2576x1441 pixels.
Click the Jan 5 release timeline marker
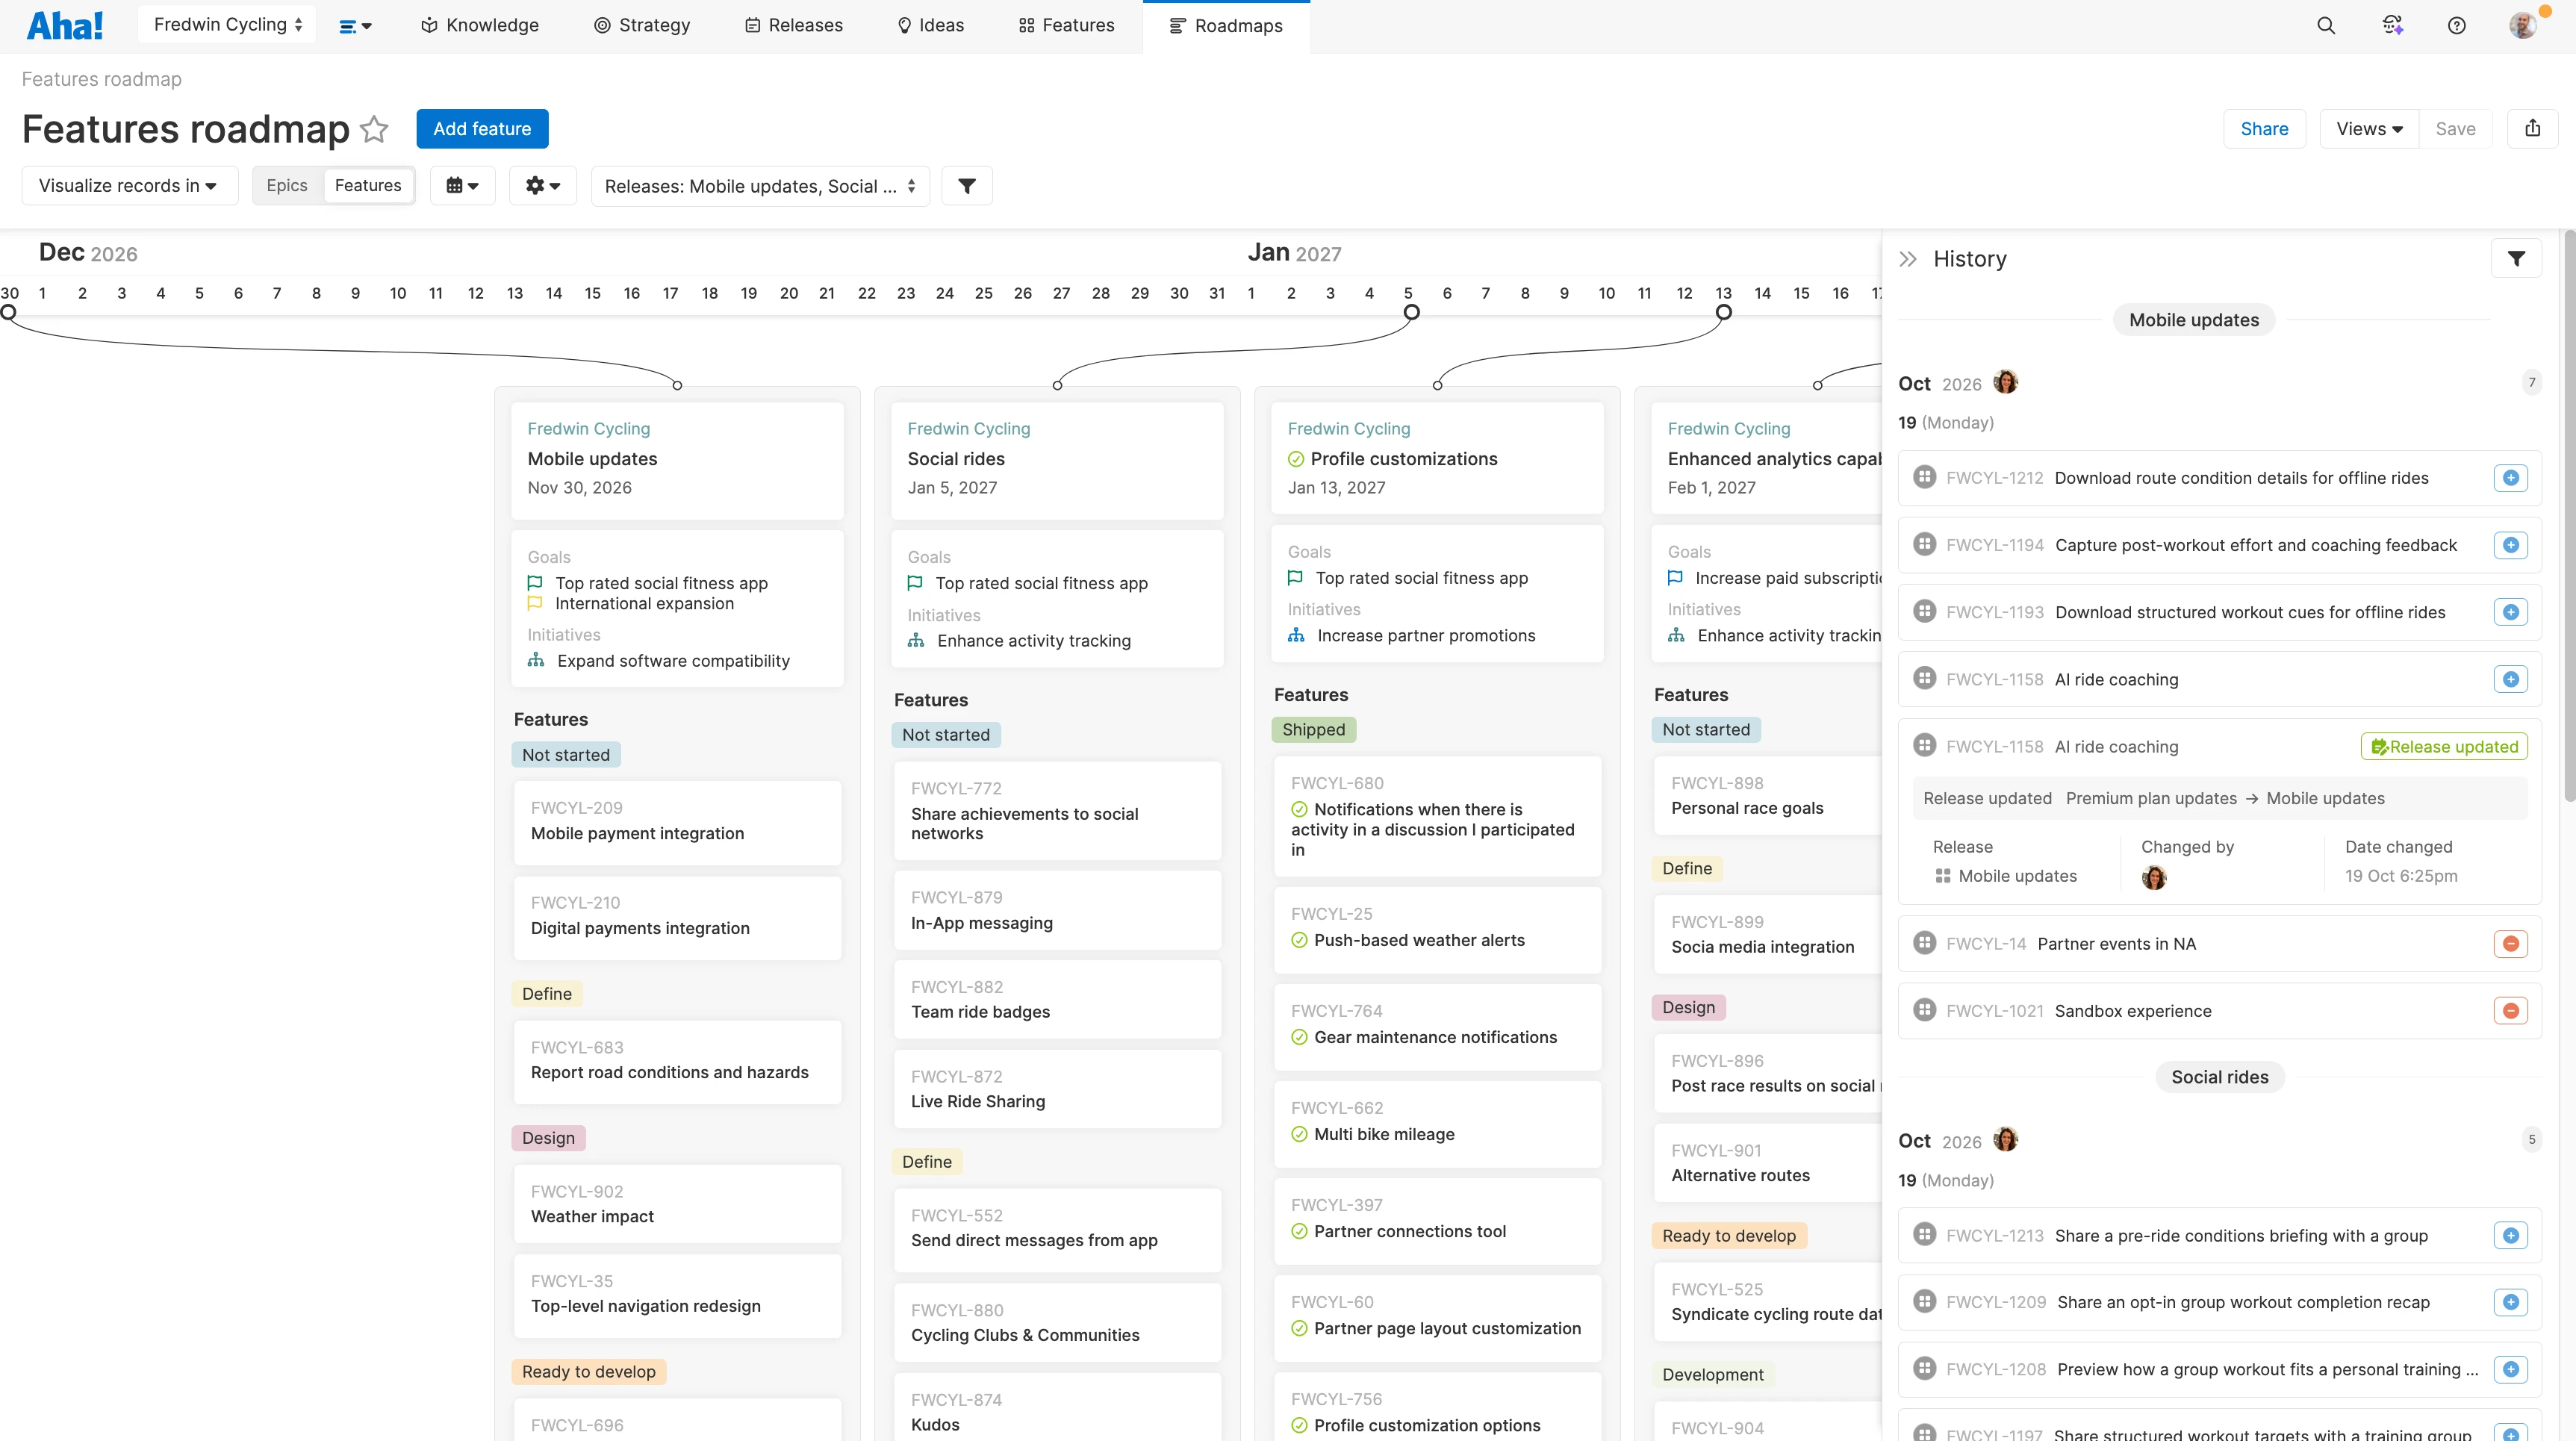point(1411,312)
